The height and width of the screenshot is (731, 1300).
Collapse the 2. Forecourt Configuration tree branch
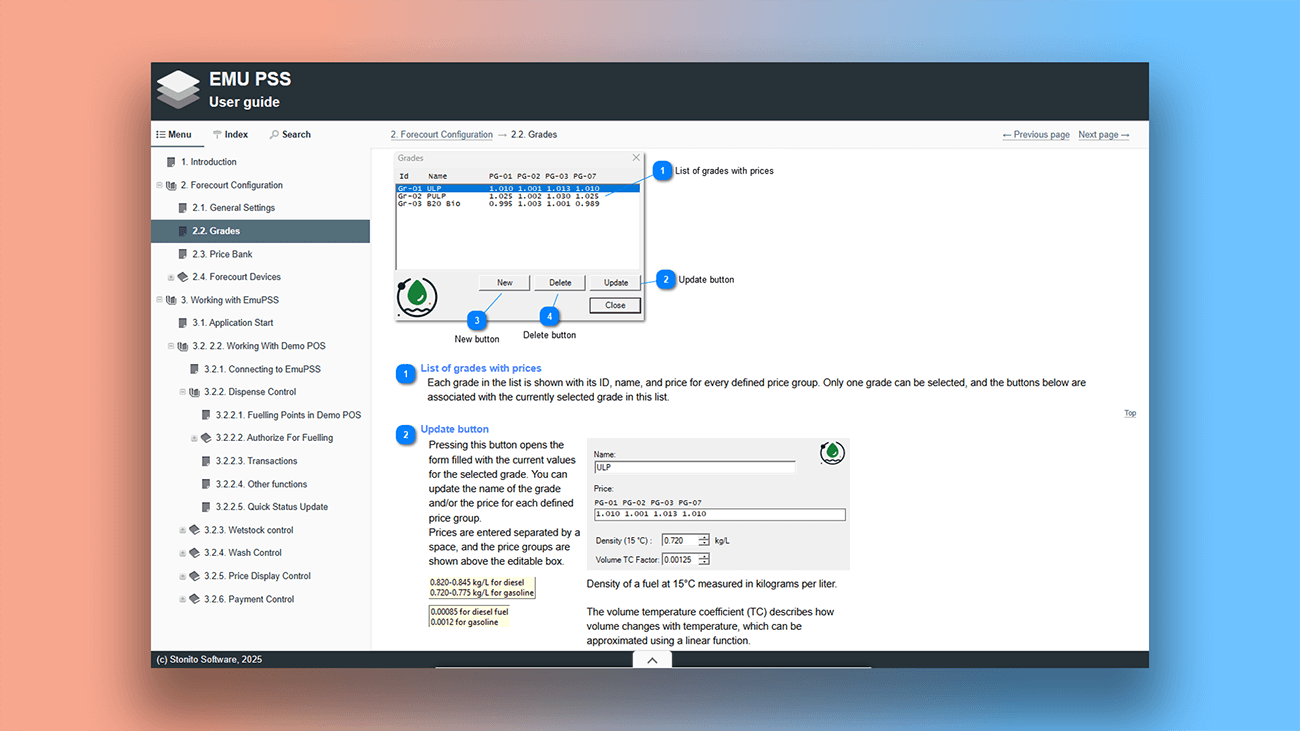[x=158, y=184]
